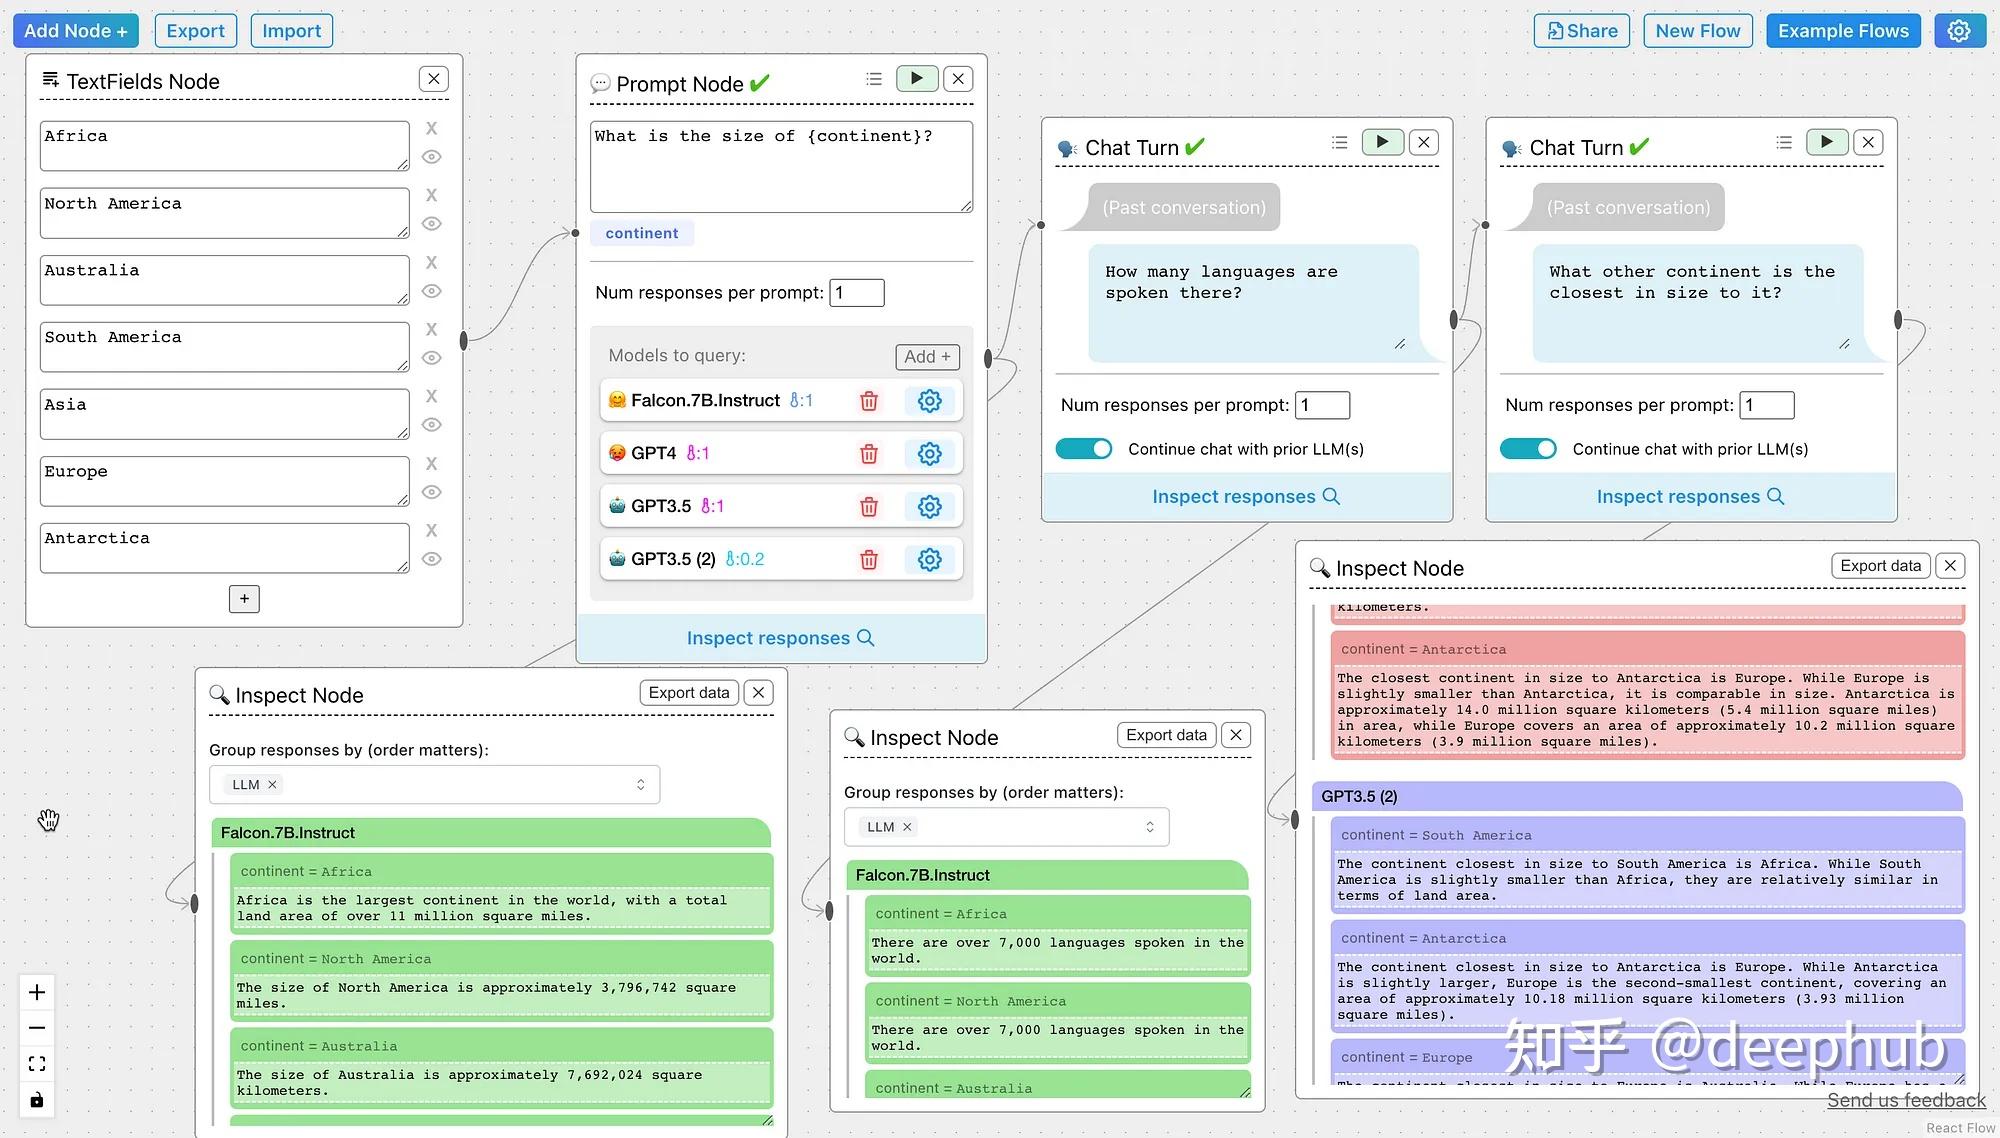This screenshot has width=2000, height=1138.
Task: Expand group-by selector in middle Inspect Node
Action: pyautogui.click(x=1149, y=827)
